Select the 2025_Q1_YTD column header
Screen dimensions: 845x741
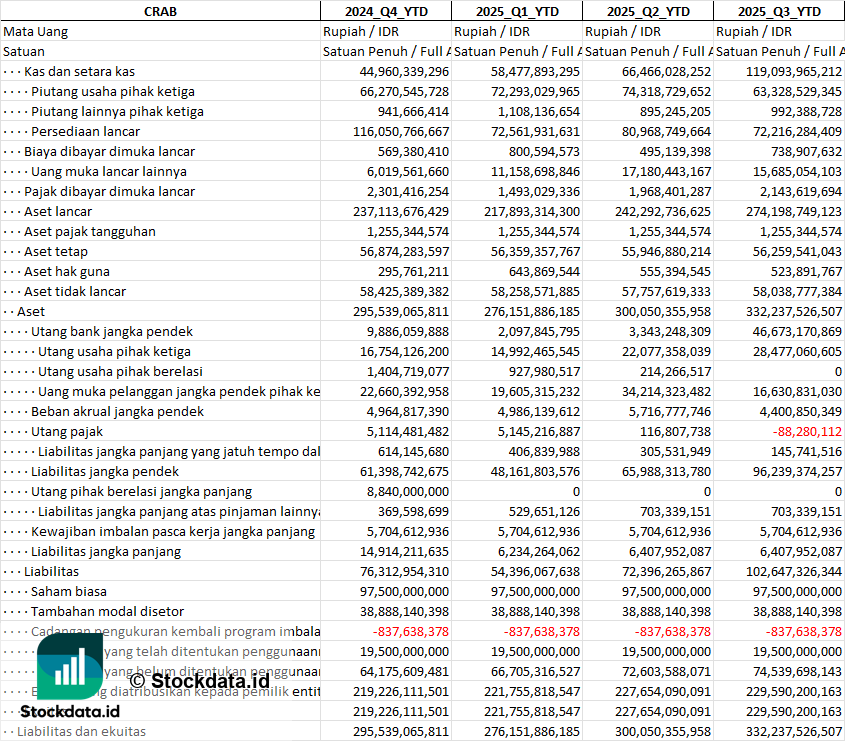(x=516, y=11)
